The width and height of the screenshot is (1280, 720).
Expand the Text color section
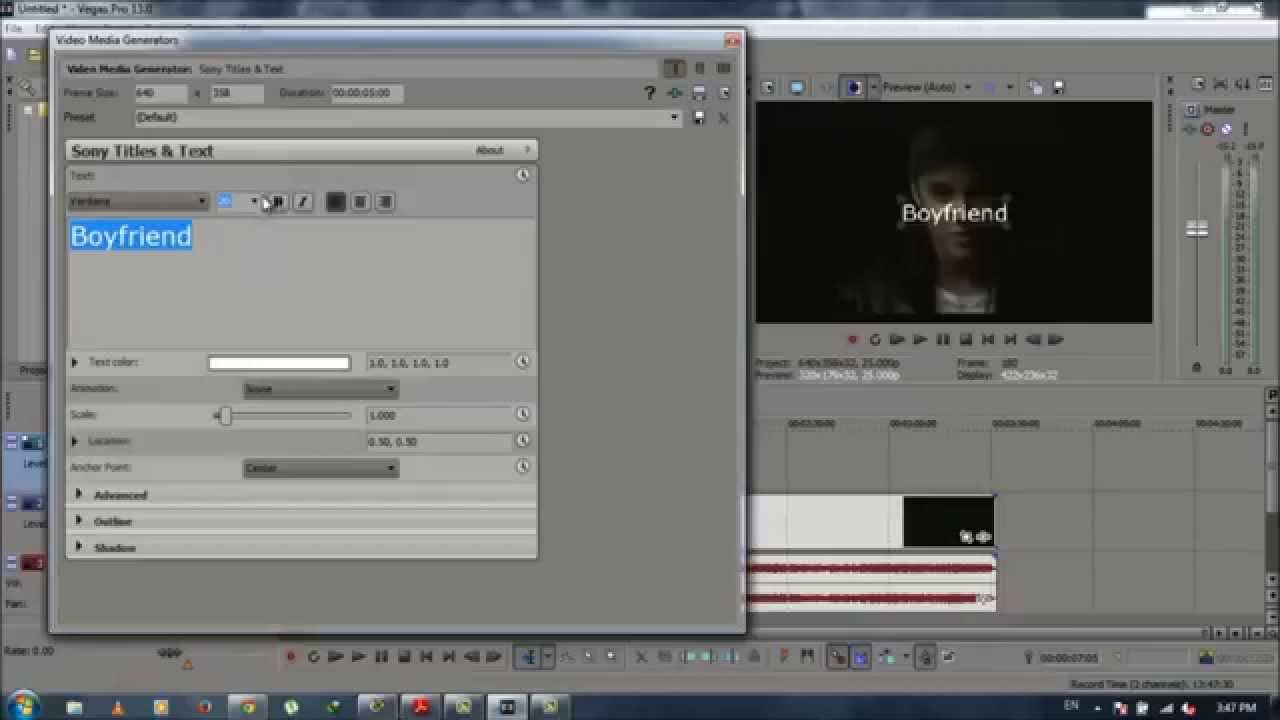pos(75,362)
